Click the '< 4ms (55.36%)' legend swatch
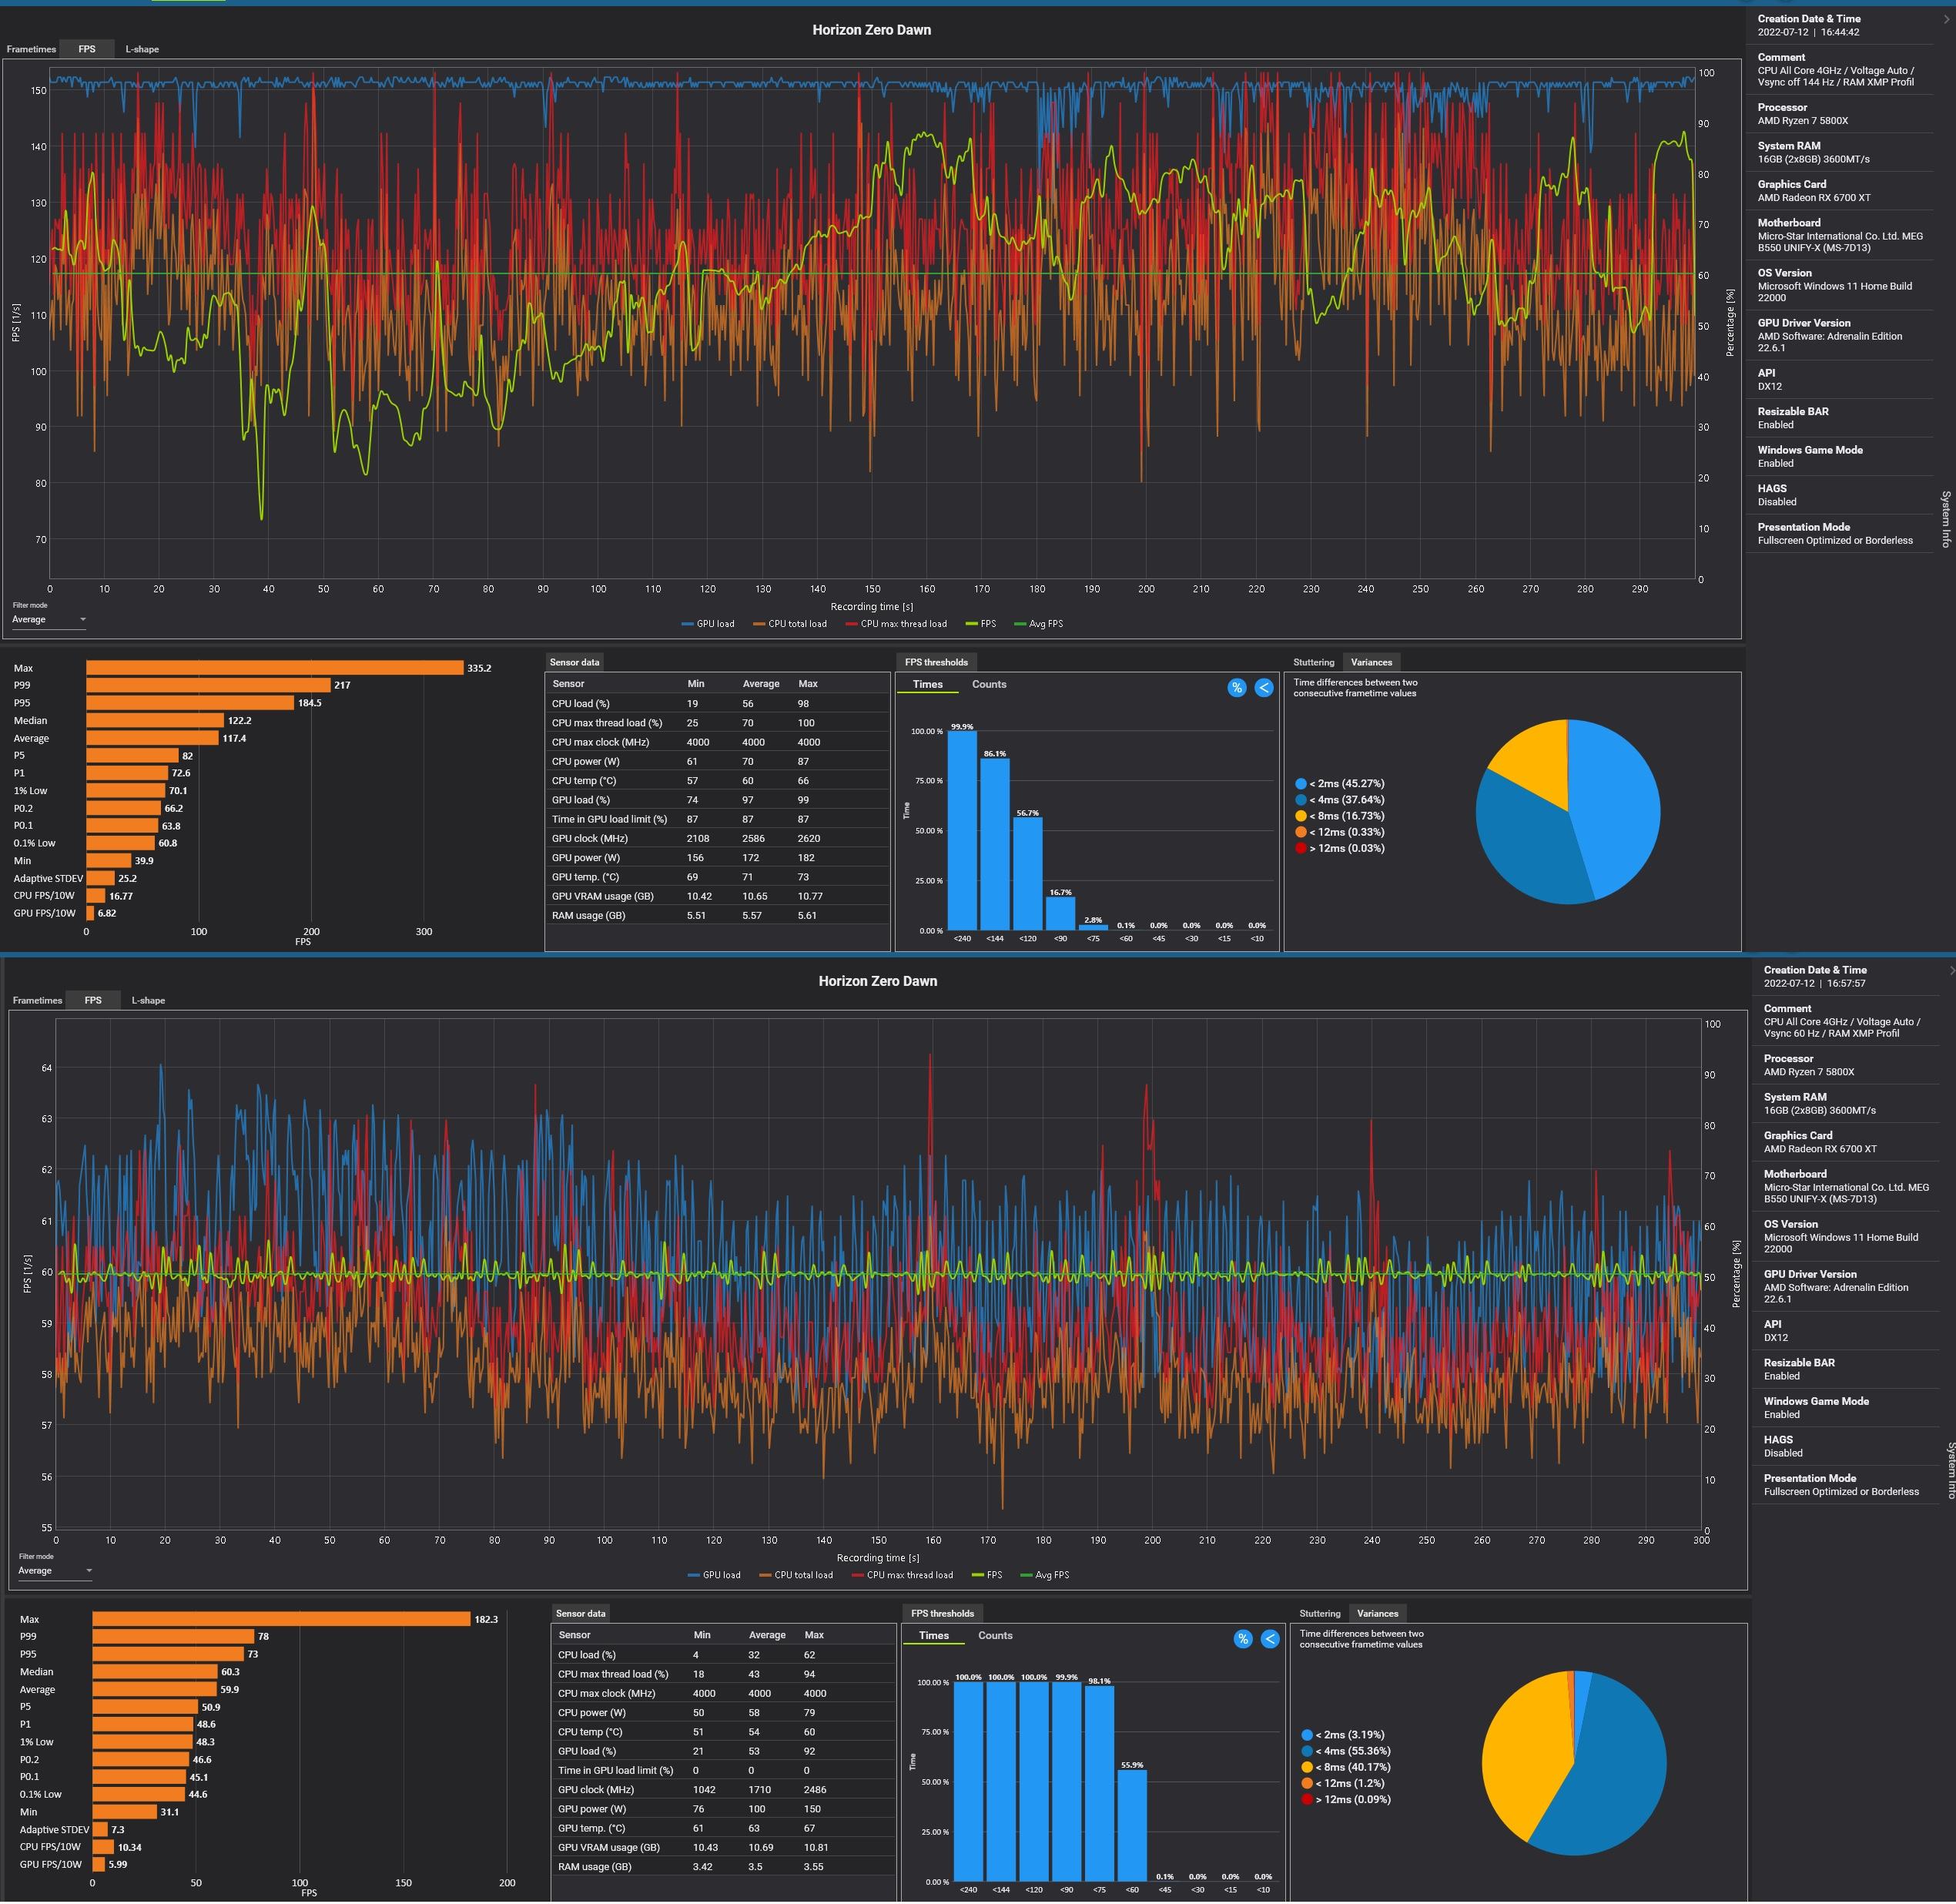The width and height of the screenshot is (1956, 1904). (x=1307, y=1751)
